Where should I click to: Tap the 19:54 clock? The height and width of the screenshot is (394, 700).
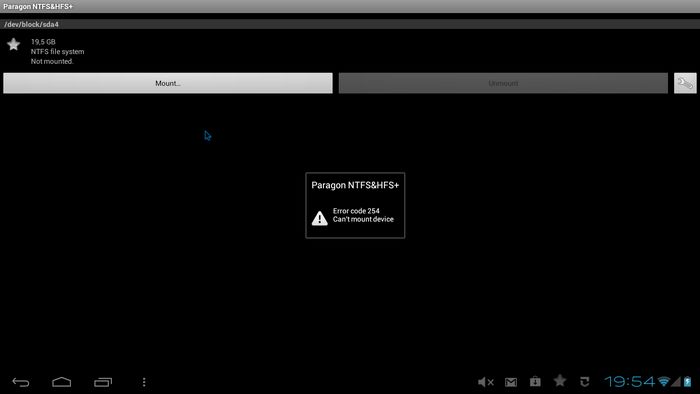pos(629,382)
